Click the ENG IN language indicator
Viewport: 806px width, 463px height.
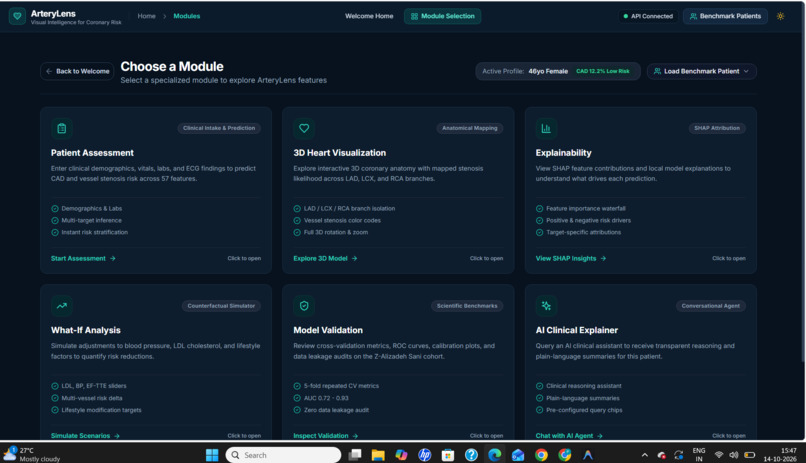(699, 454)
